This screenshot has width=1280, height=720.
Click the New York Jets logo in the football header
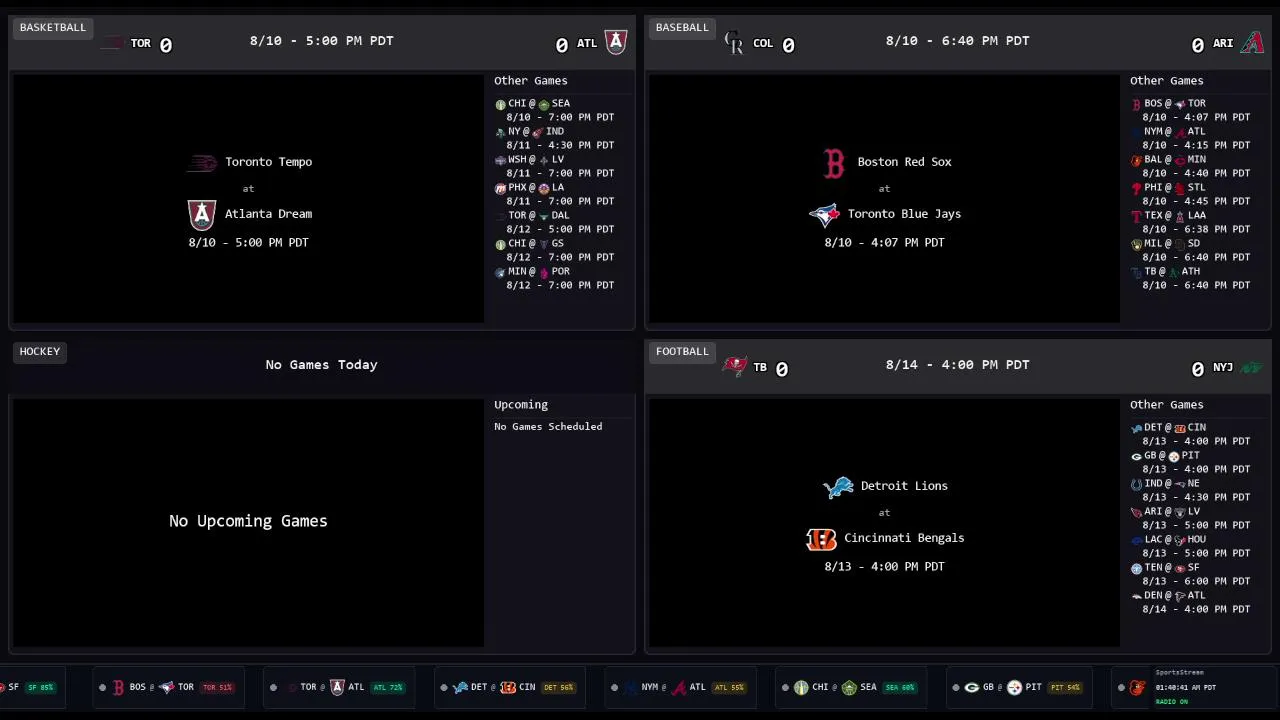(1252, 368)
